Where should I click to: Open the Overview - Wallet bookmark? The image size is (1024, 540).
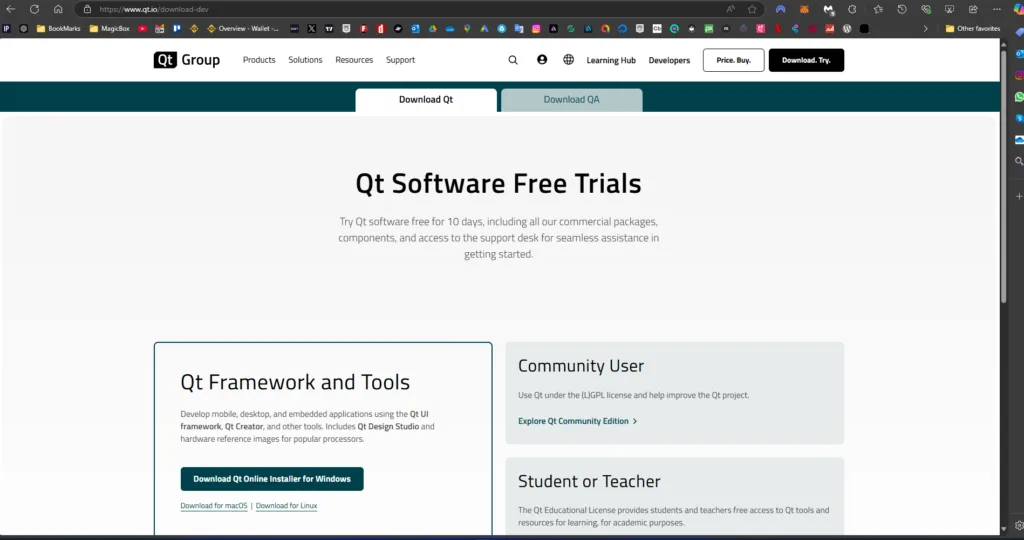243,29
